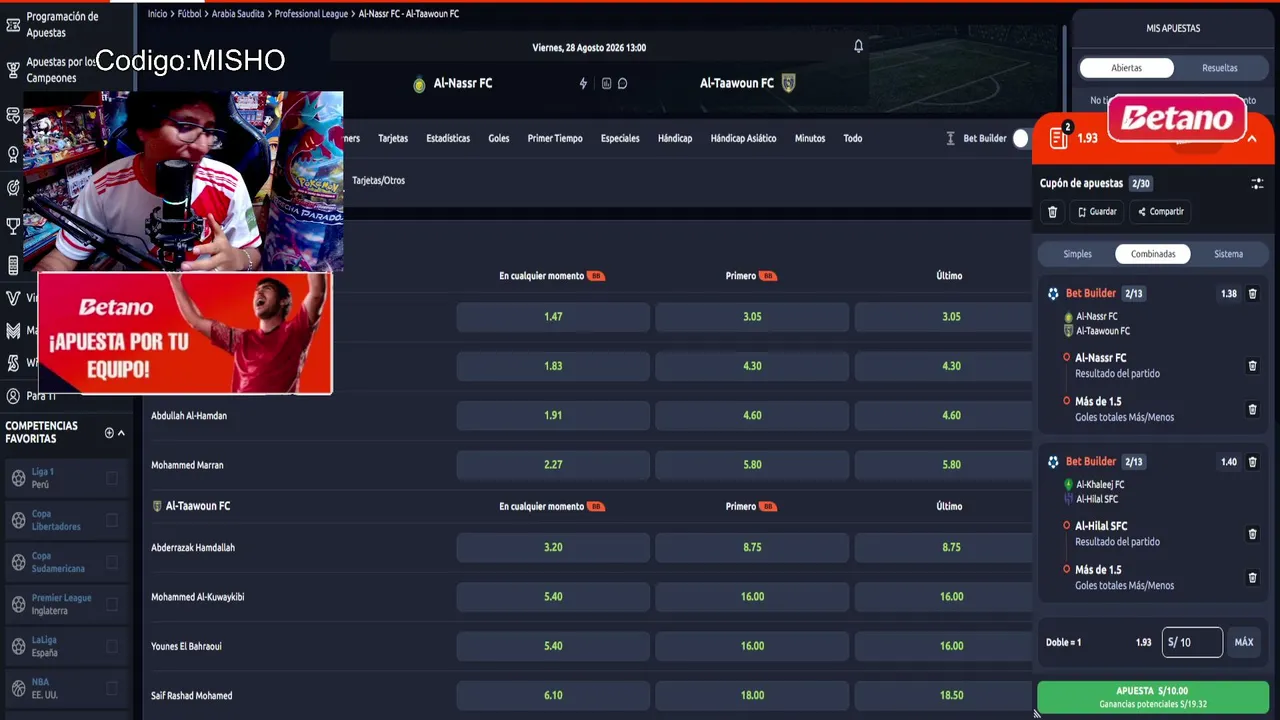Clear the whole bet slip with trash icon

click(x=1052, y=212)
